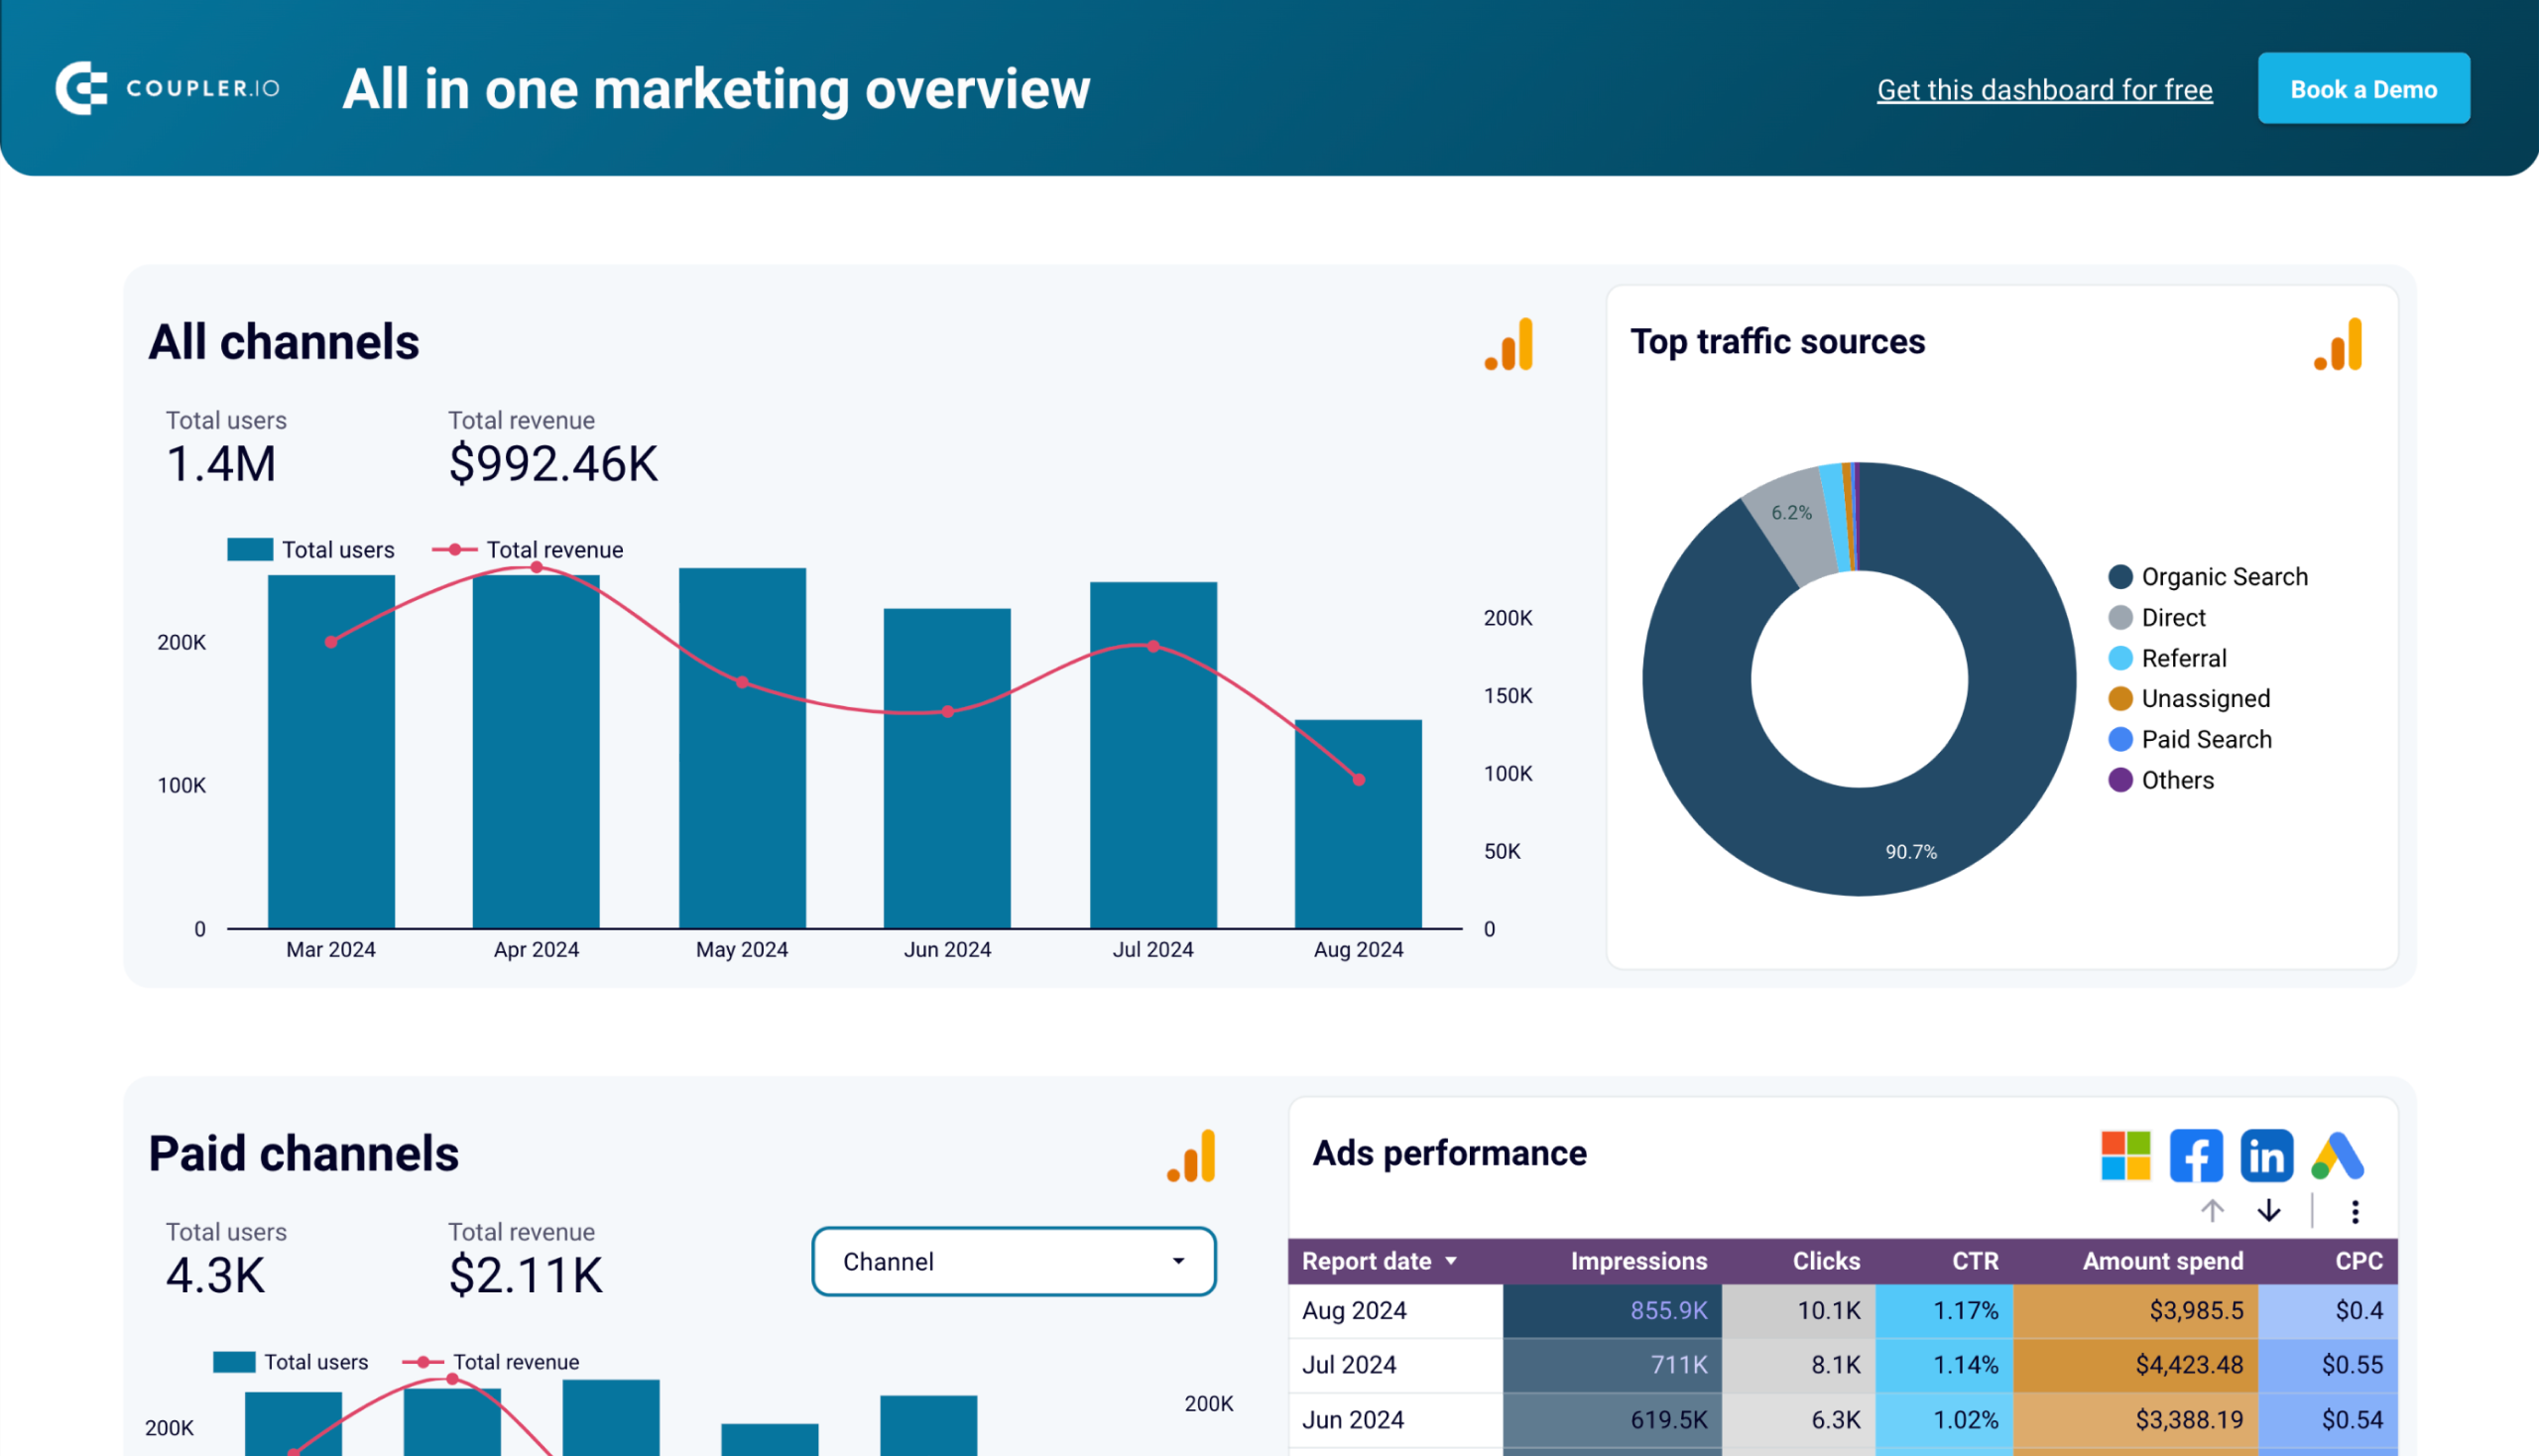Expand the Channel dropdown in Paid channels

pos(1015,1259)
